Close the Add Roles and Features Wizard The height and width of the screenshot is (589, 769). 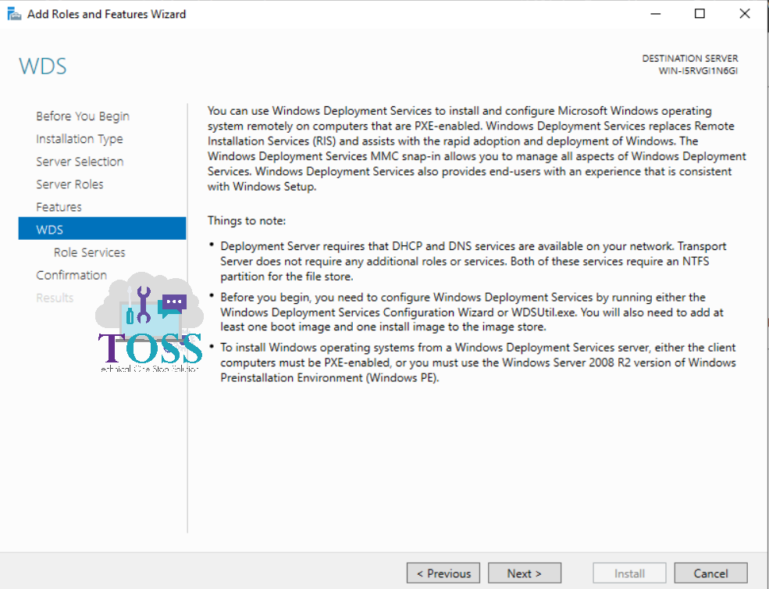744,14
